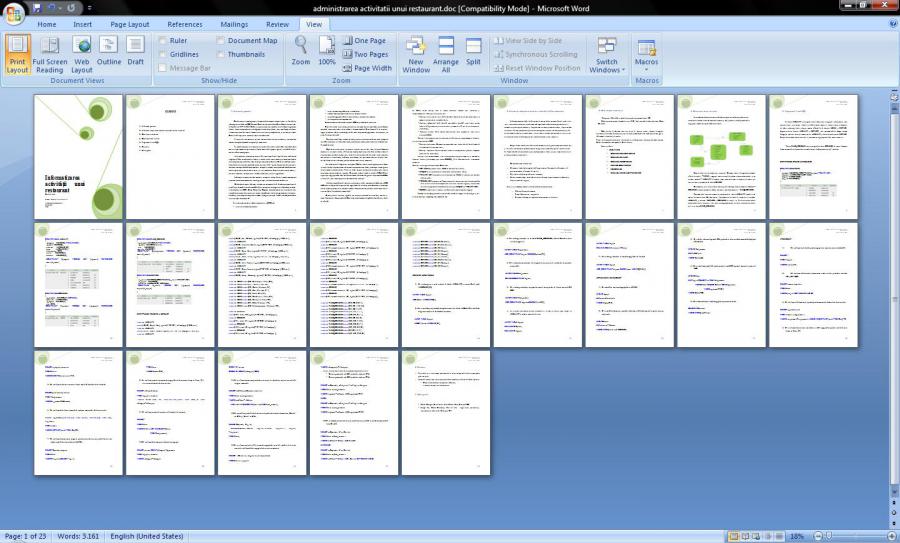Select the Web Layout view

tap(81, 52)
